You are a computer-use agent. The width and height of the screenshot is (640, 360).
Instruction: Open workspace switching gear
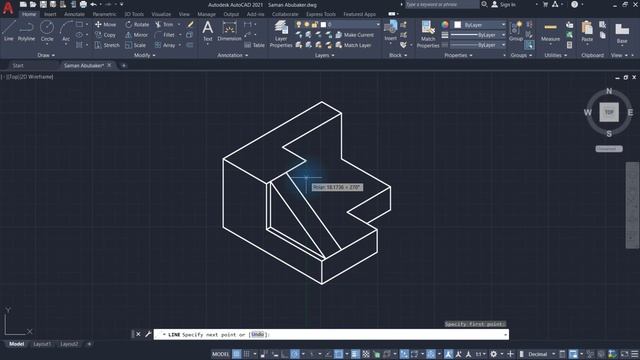tap(493, 354)
